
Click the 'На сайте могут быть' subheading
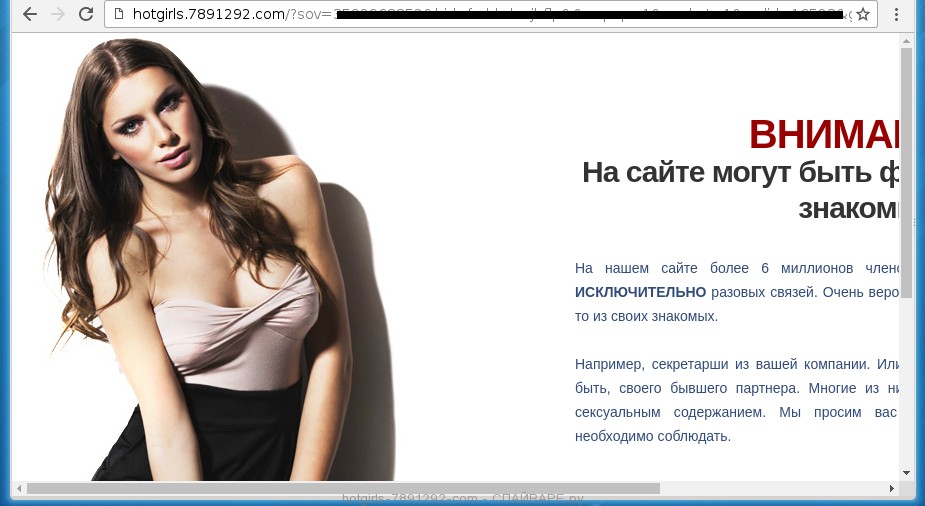pyautogui.click(x=740, y=173)
